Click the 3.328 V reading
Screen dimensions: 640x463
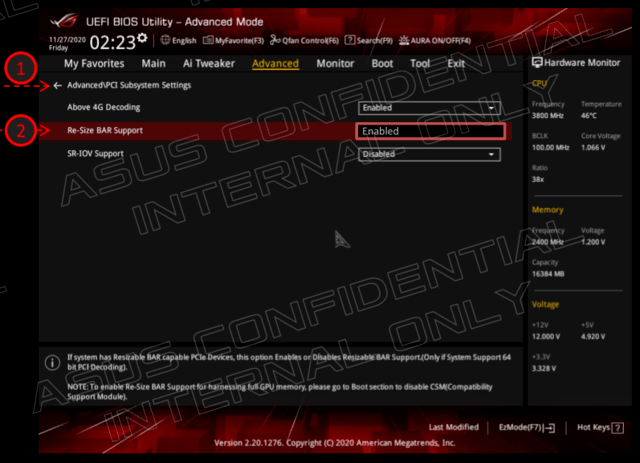(544, 369)
